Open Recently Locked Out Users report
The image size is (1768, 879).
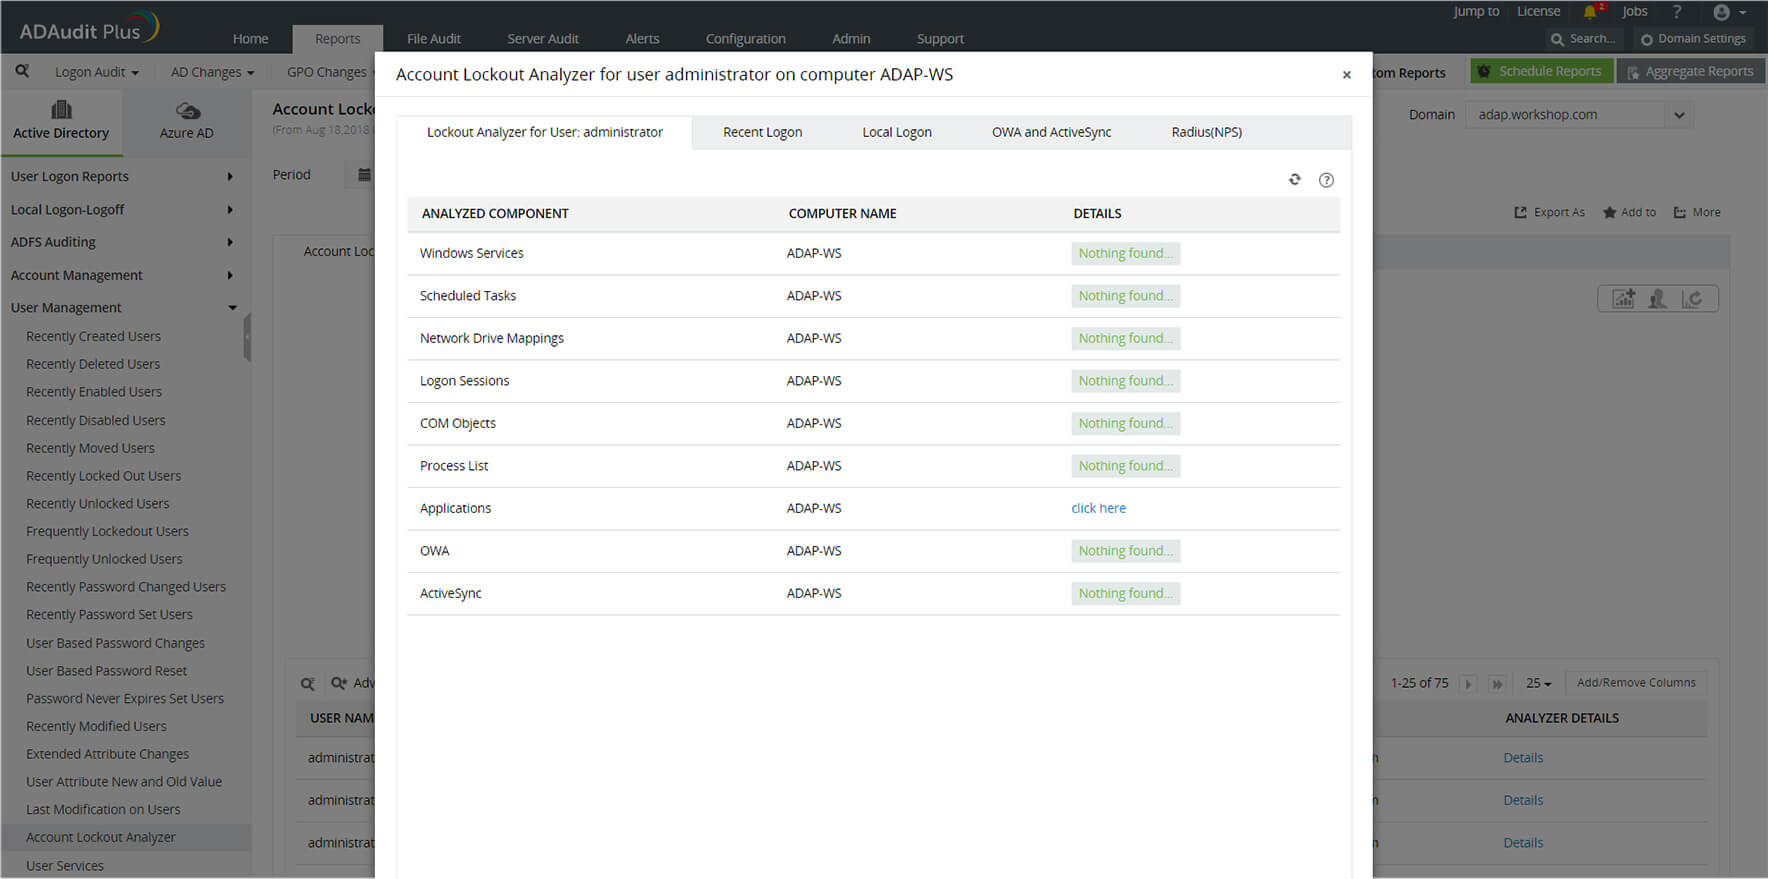tap(104, 476)
